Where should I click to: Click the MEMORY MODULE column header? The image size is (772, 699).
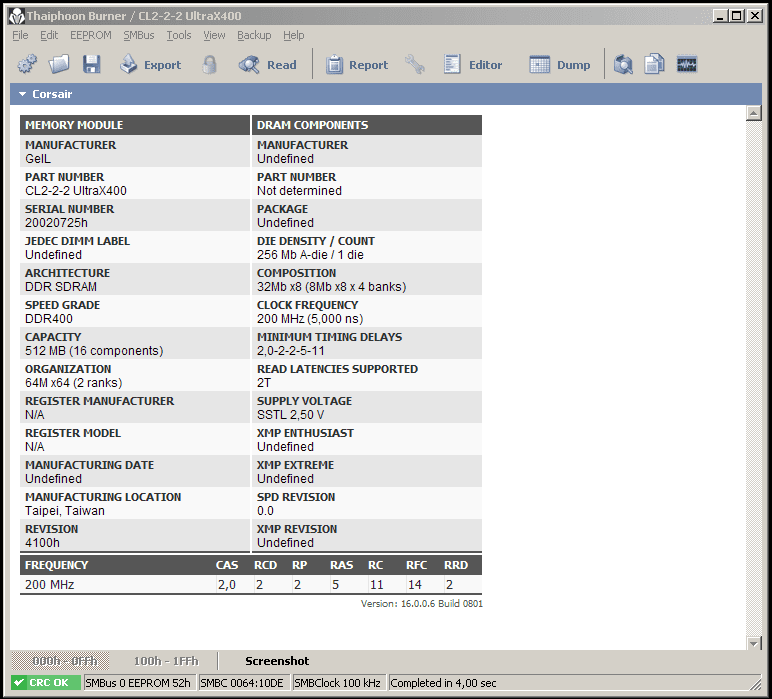tap(135, 125)
